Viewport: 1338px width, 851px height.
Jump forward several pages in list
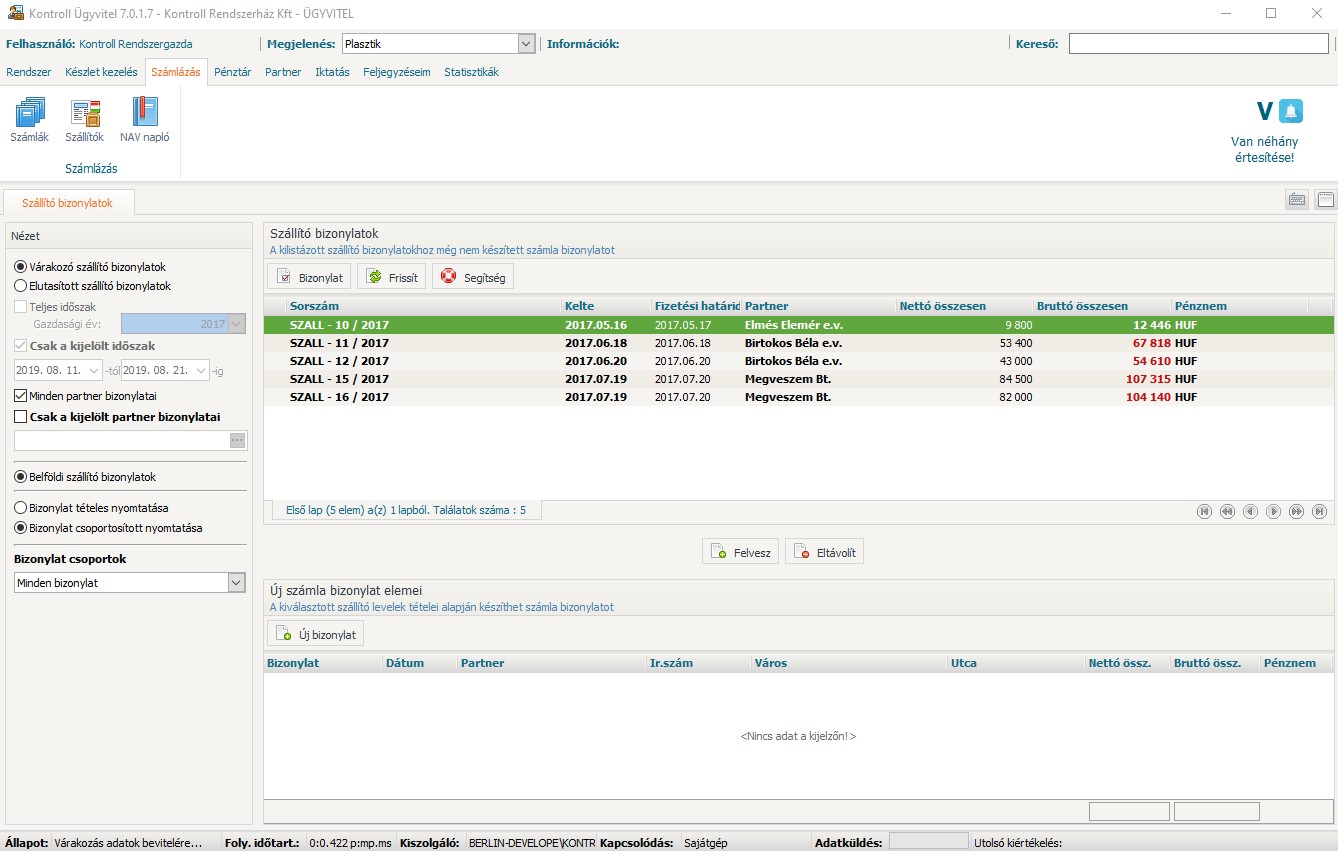point(1296,511)
